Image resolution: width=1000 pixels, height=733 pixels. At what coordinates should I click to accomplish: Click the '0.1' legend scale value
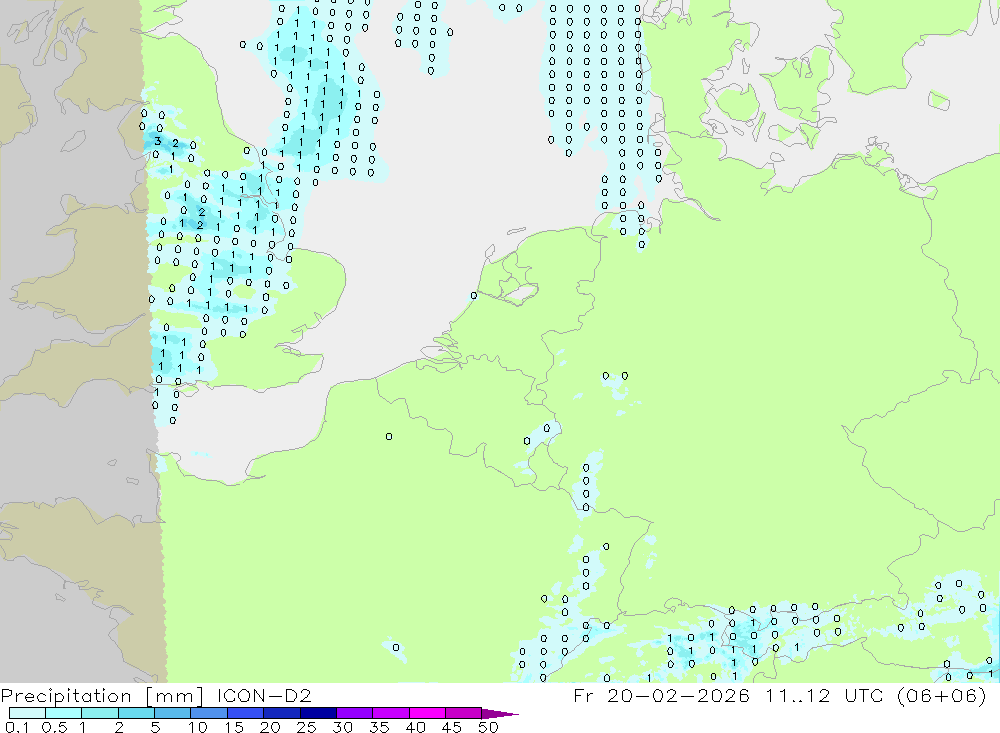click(17, 727)
